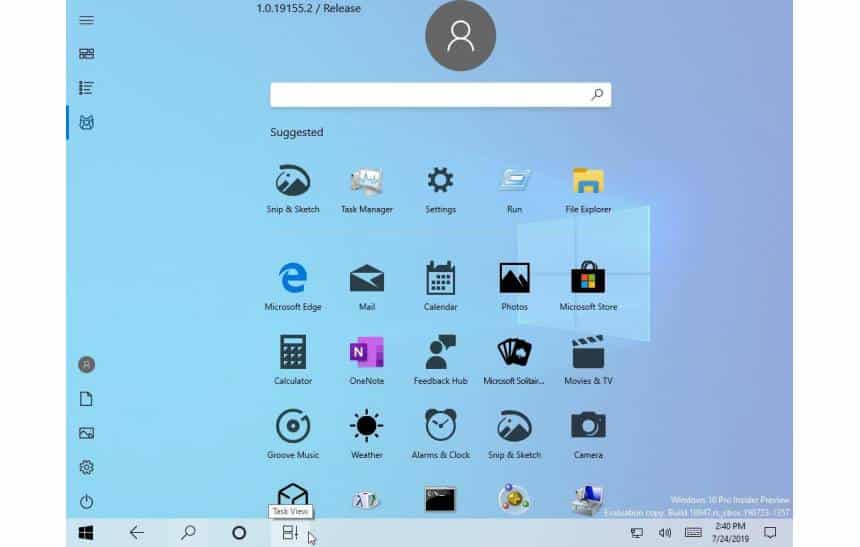The width and height of the screenshot is (860, 547).
Task: Open Feedback Hub
Action: [x=440, y=359]
